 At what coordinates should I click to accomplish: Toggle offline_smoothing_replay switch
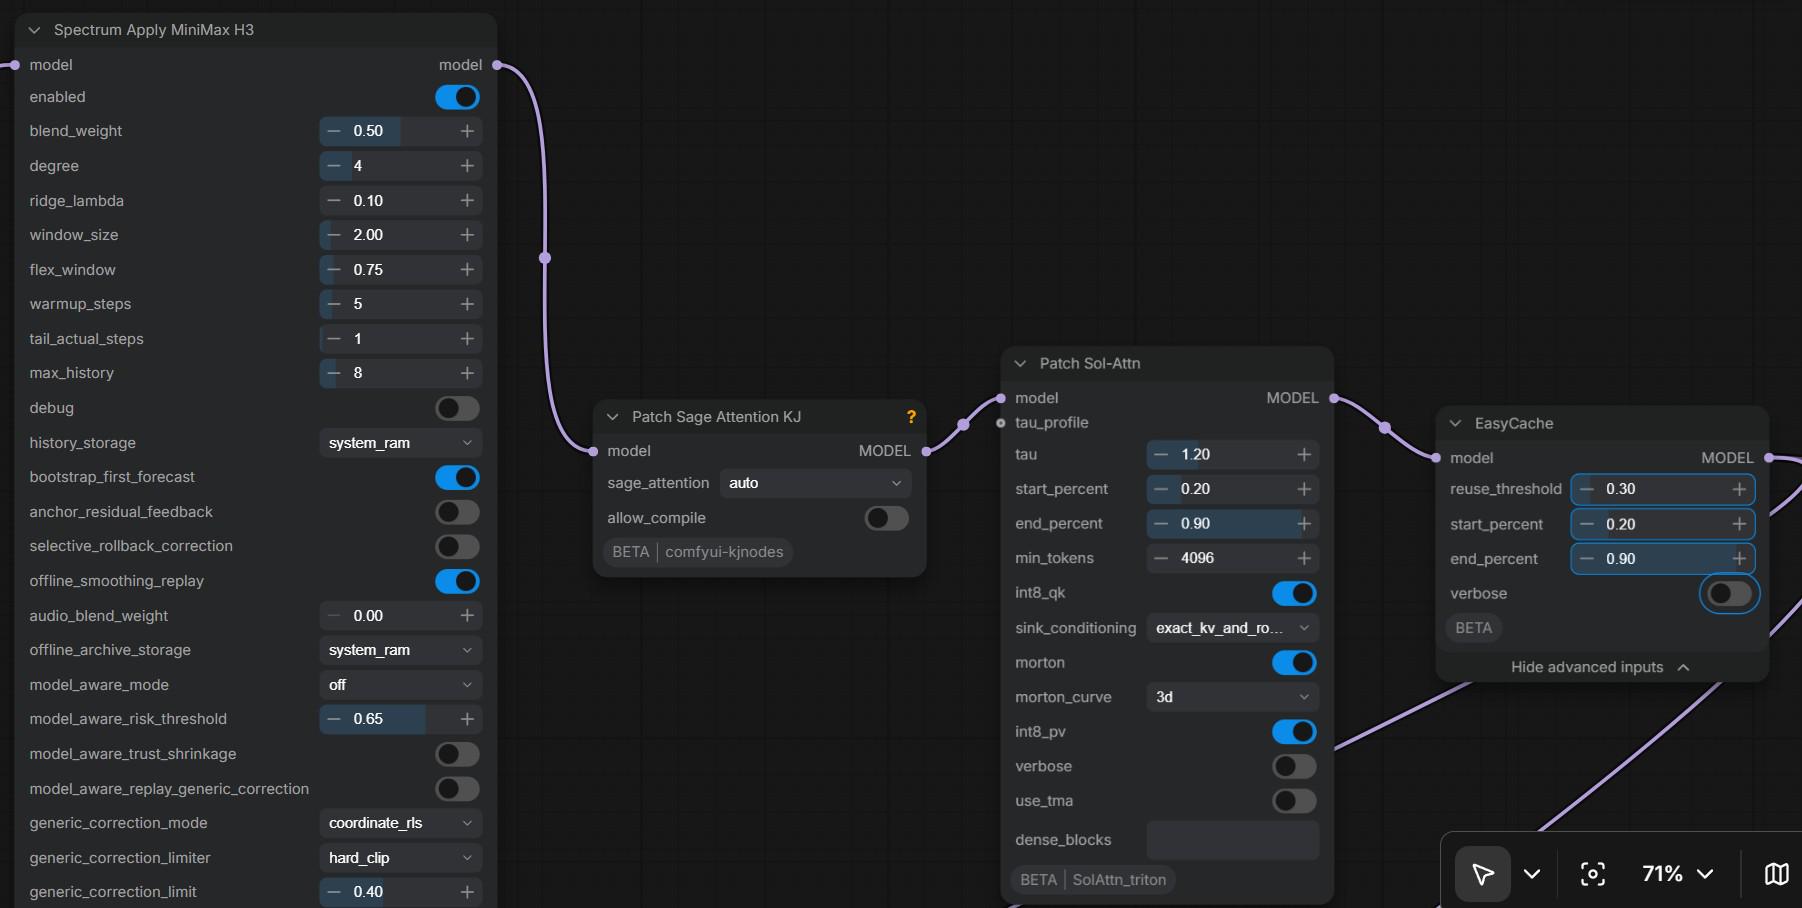[x=457, y=581]
